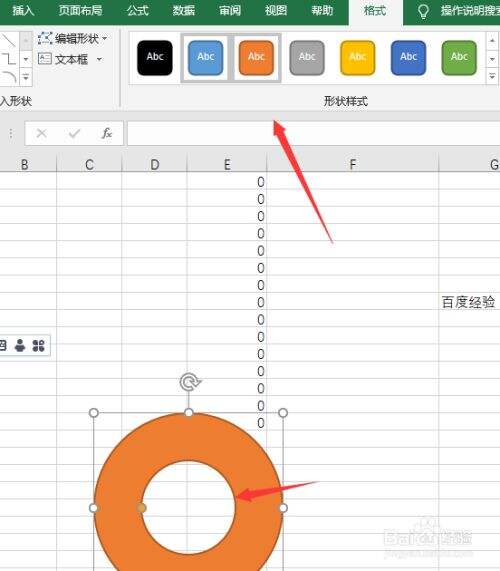The width and height of the screenshot is (500, 571).
Task: Expand the shape styles gallery more button
Action: coord(492,76)
